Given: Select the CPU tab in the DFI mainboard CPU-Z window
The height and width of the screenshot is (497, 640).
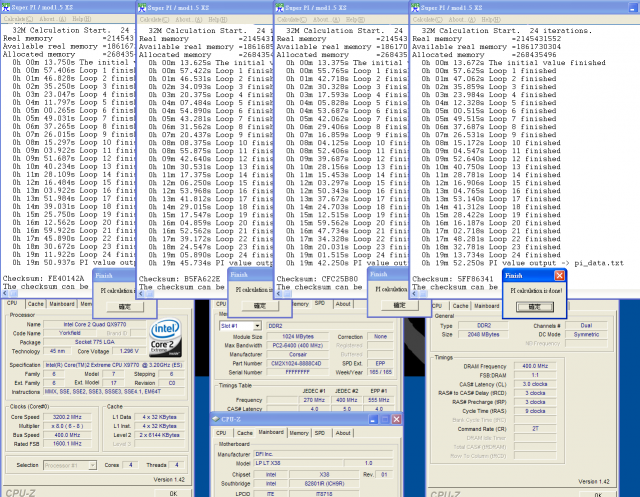Looking at the screenshot, I should point(221,433).
